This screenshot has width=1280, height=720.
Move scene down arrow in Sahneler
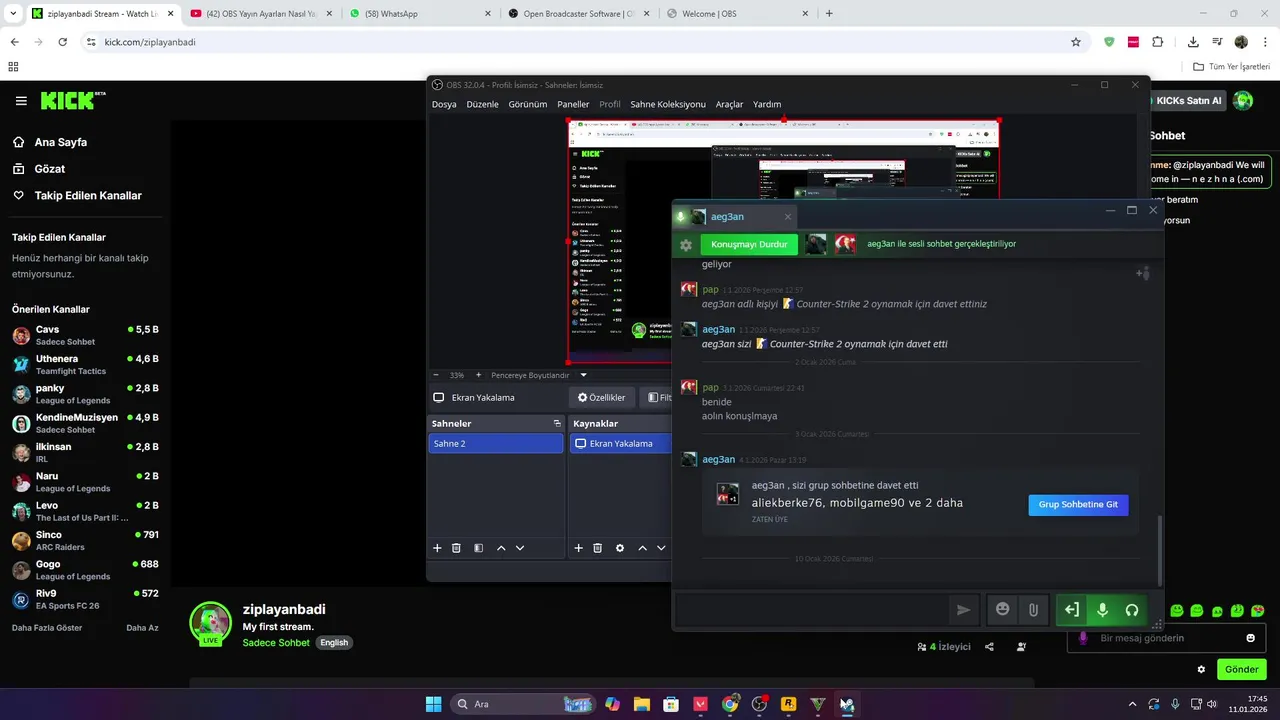tap(519, 548)
